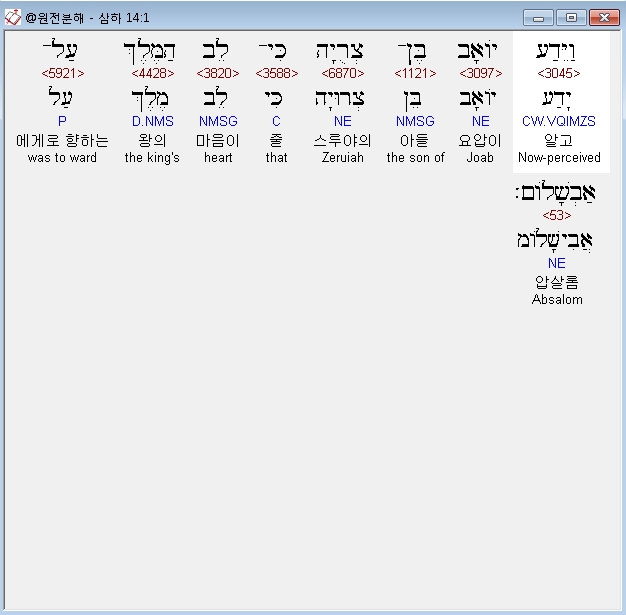Click the English gloss the son of
Screen dimensions: 626x615
click(x=415, y=158)
